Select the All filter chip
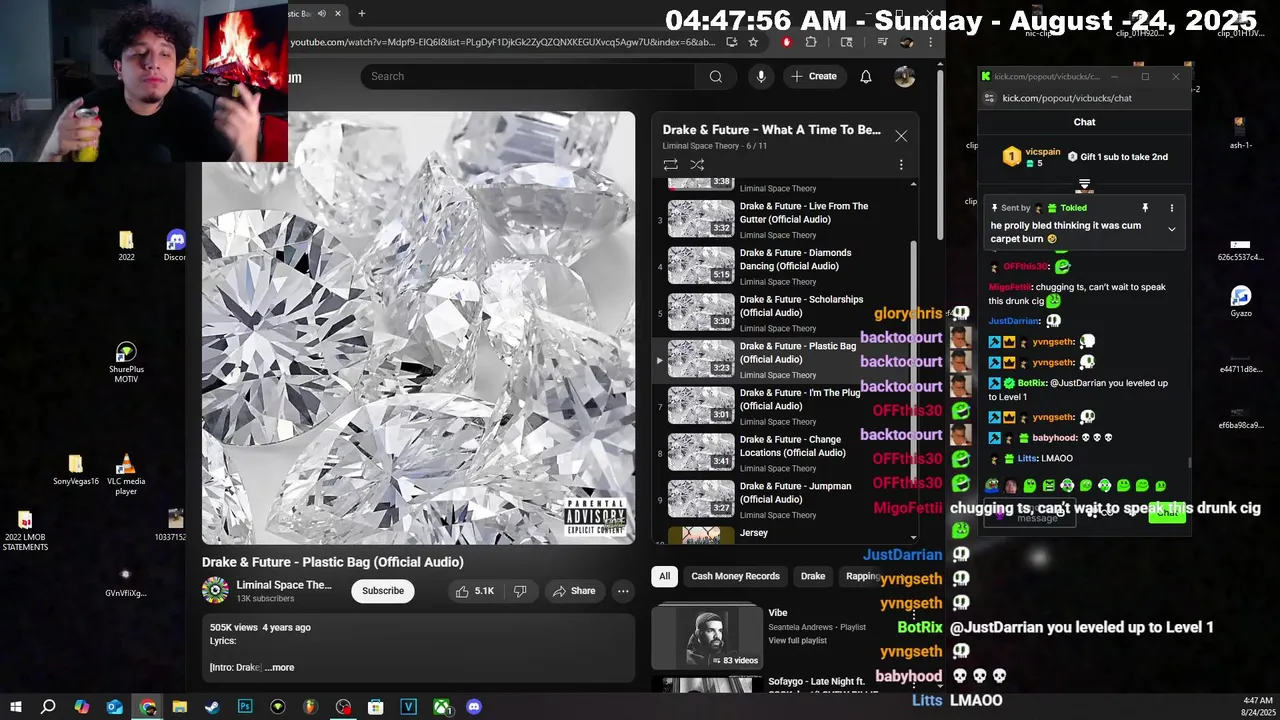 pos(664,576)
